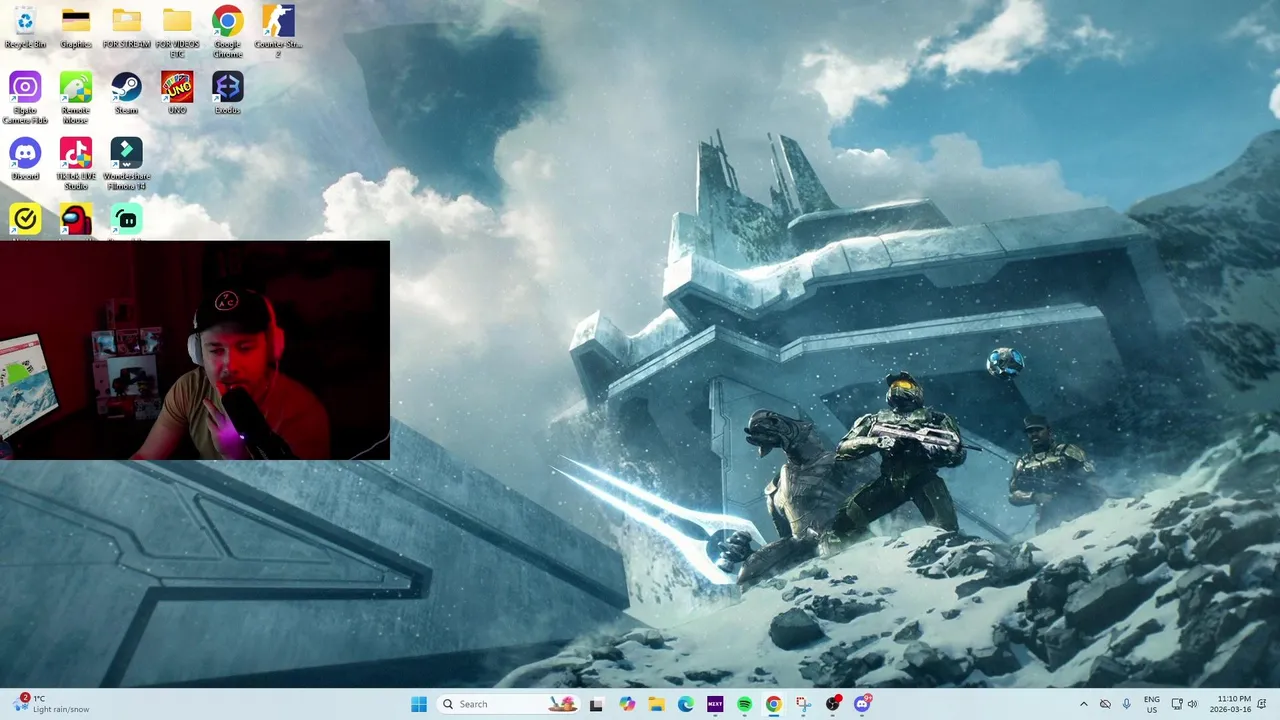This screenshot has width=1280, height=720.
Task: Open Microsoft Edge from the taskbar
Action: [685, 704]
